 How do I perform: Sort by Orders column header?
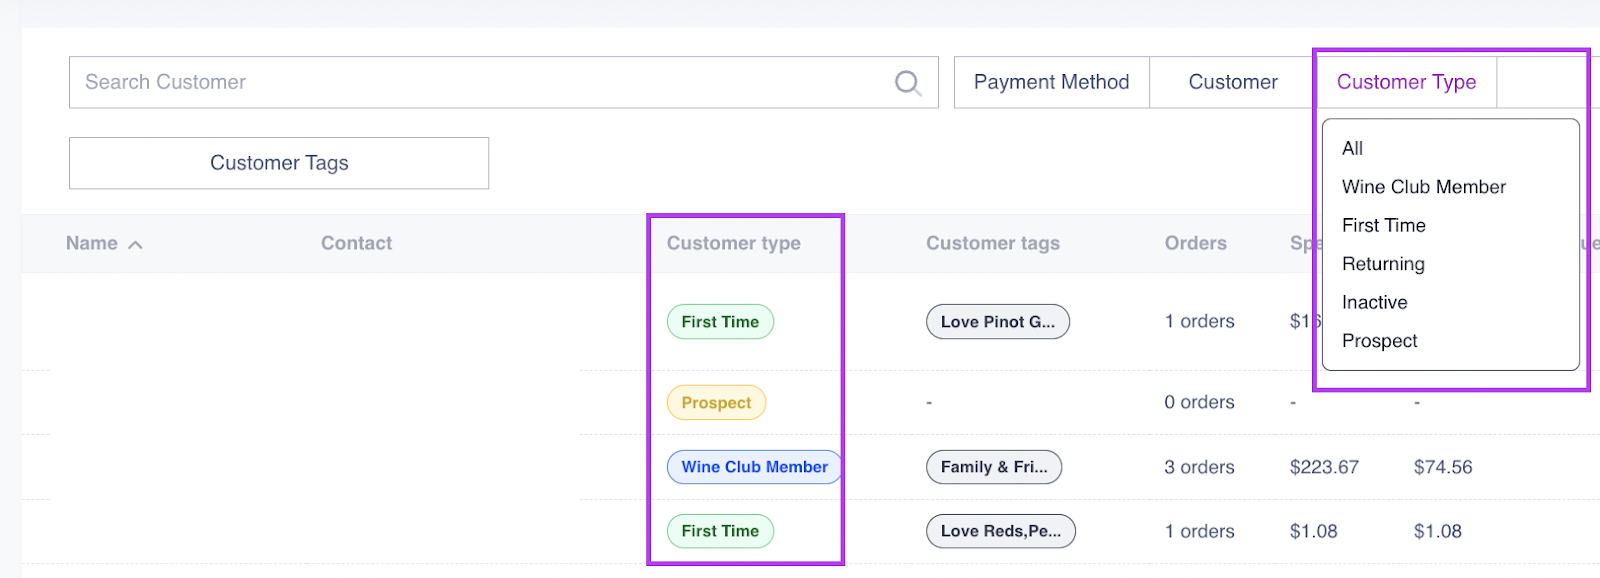1195,243
